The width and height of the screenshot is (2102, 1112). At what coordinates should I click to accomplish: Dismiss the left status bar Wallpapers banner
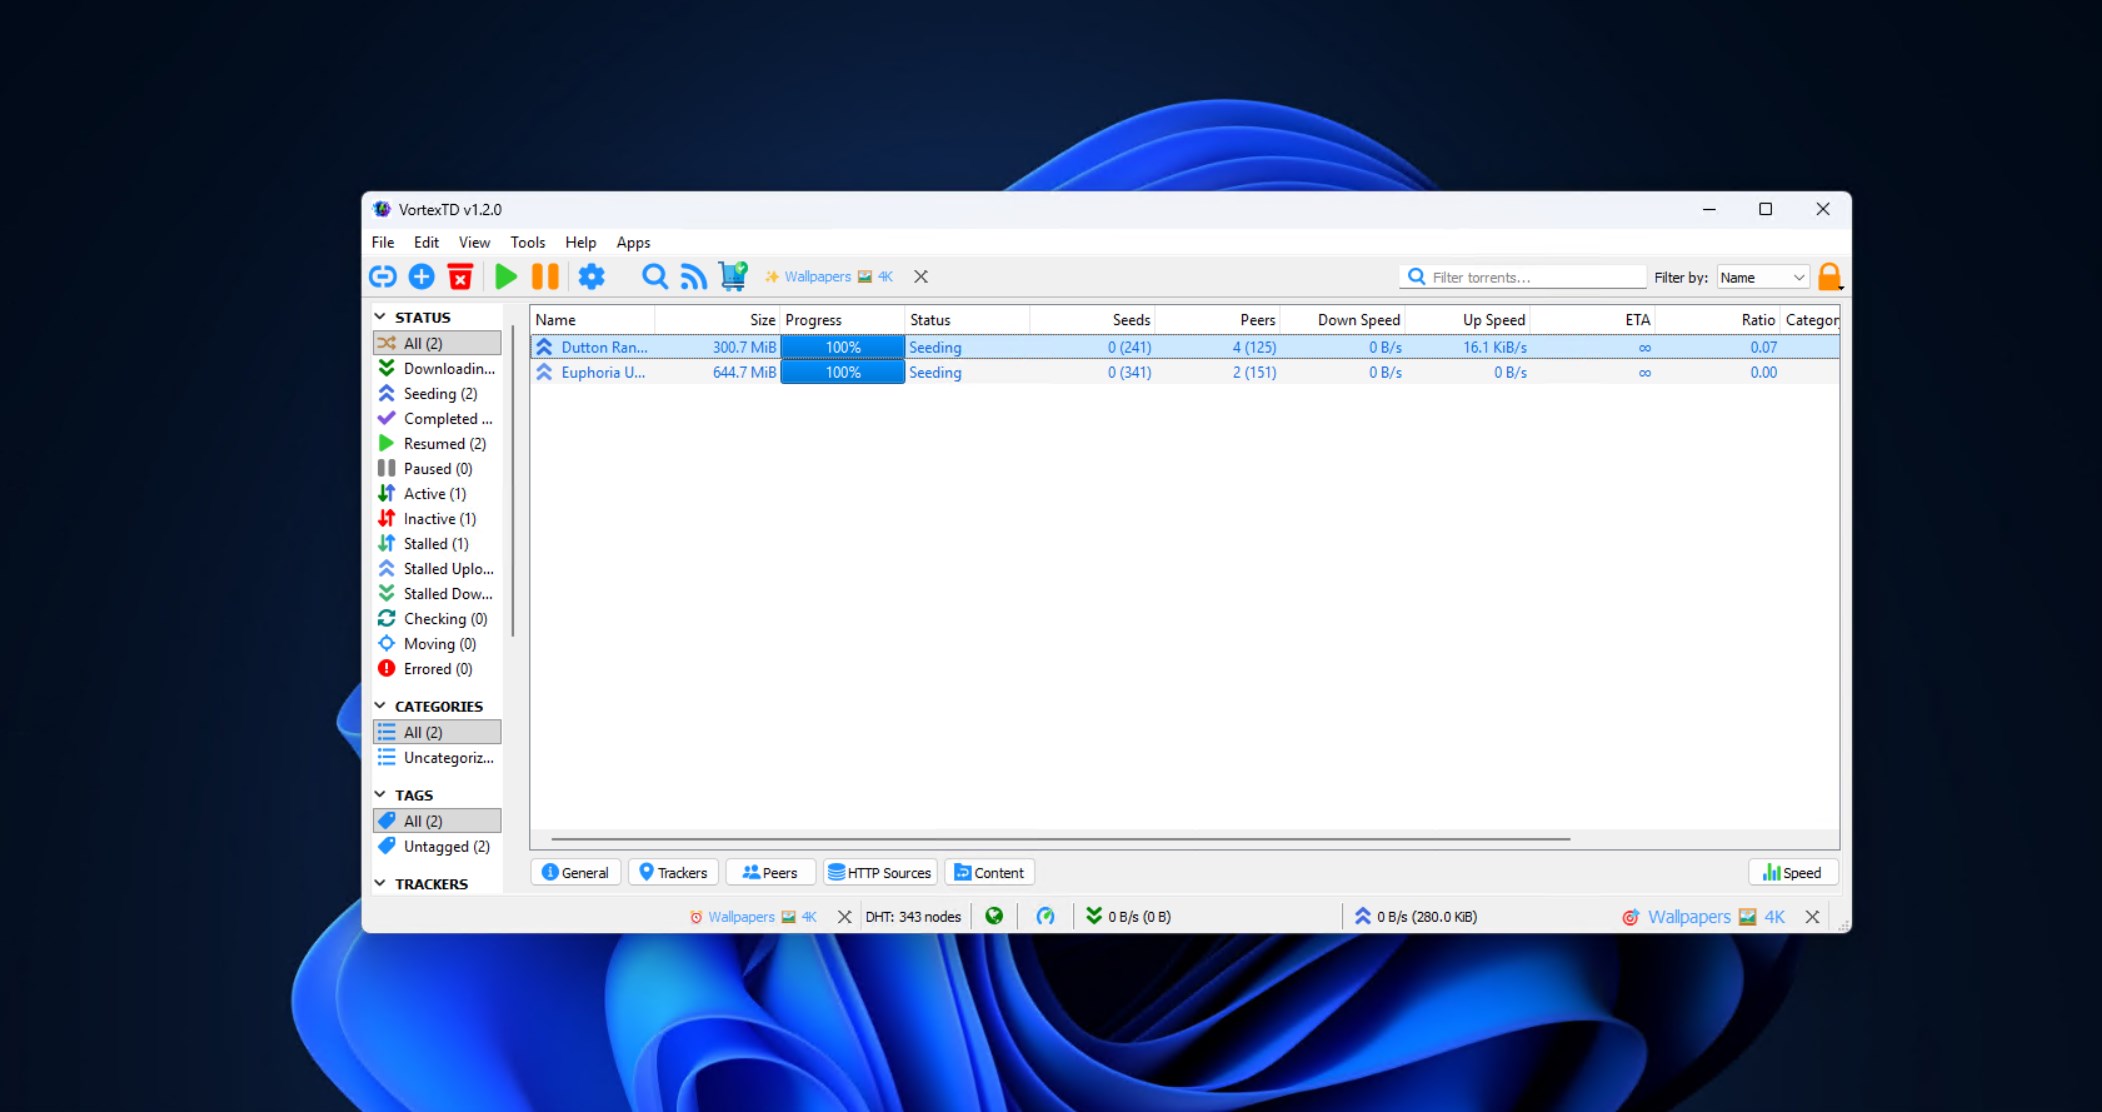click(845, 917)
